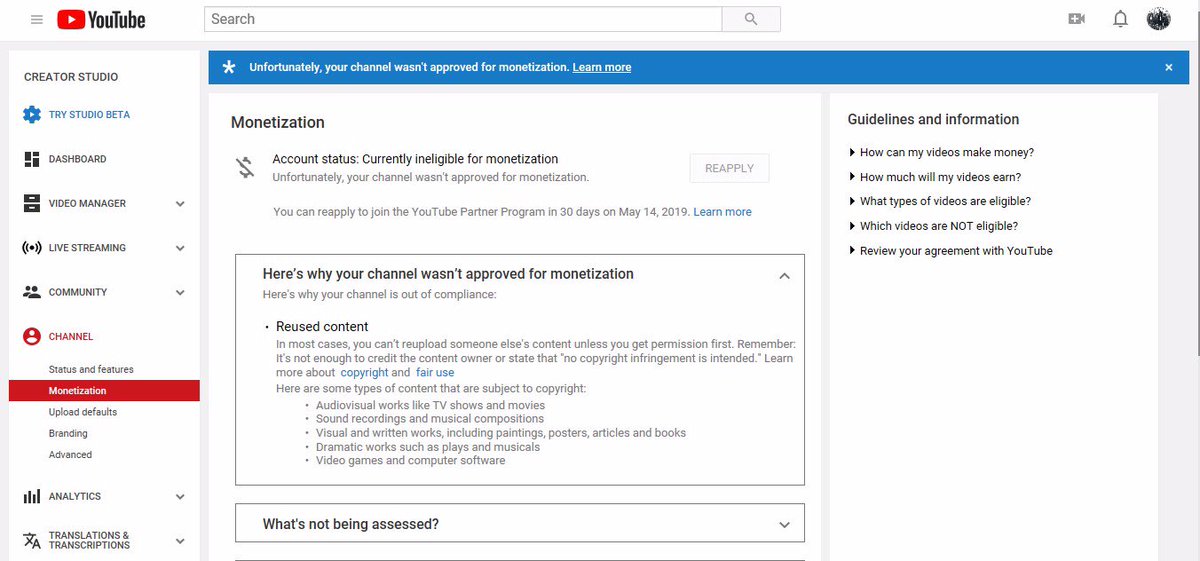Screen dimensions: 1200x561
Task: Expand Translations & Transcriptions chevron
Action: [x=180, y=541]
